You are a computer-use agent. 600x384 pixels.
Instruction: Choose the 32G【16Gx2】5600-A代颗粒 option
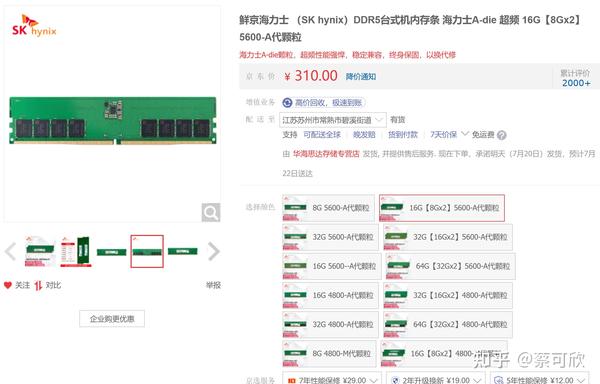448,237
